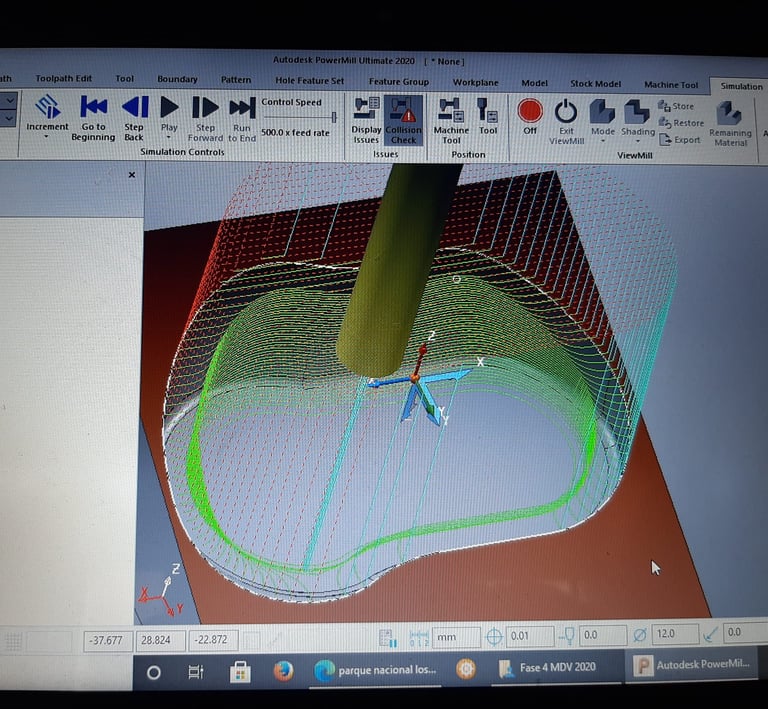Click the workplane axis triad in viewport

coord(417,379)
